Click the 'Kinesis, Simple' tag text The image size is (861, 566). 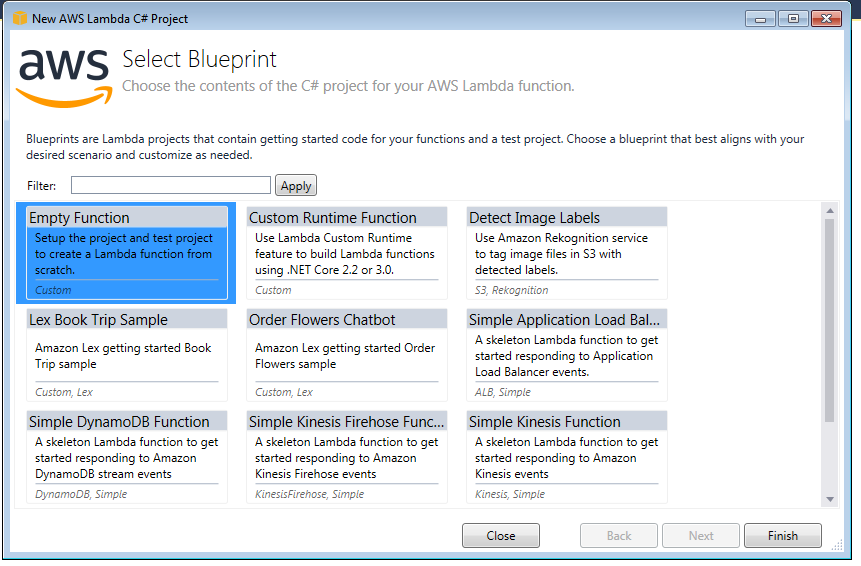pos(510,494)
